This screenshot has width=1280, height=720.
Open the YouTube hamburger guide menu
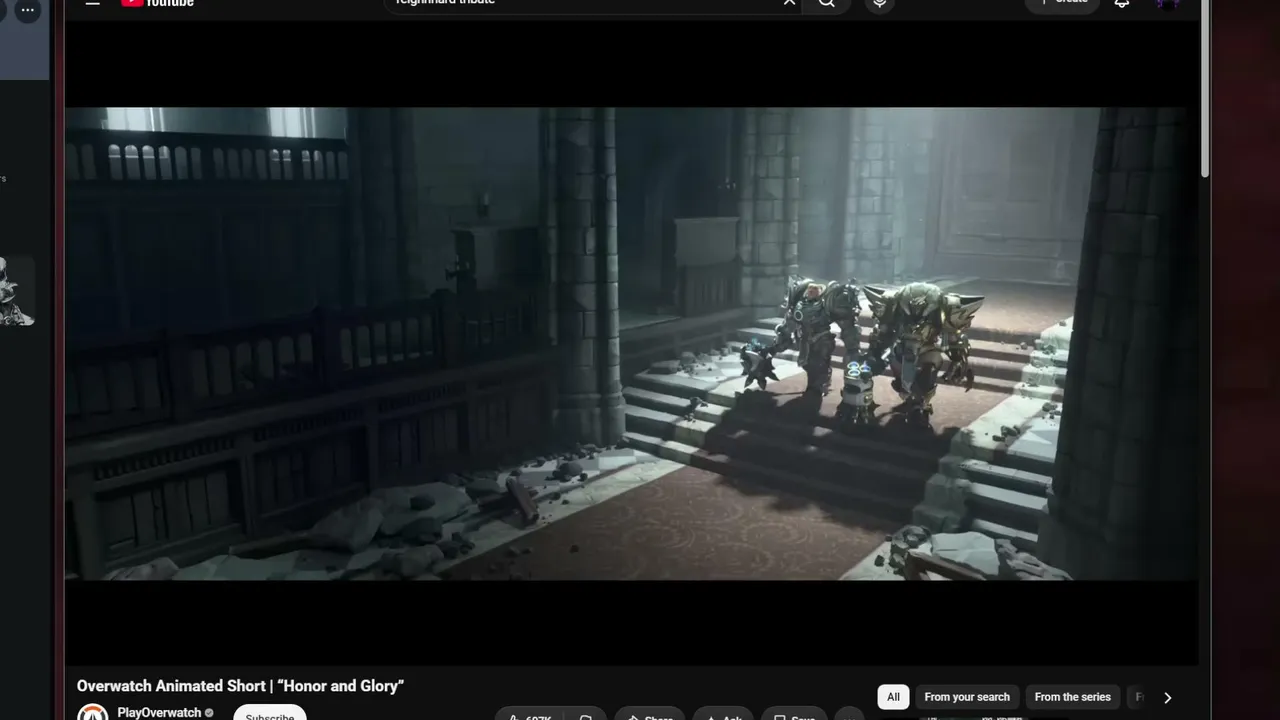coord(92,3)
